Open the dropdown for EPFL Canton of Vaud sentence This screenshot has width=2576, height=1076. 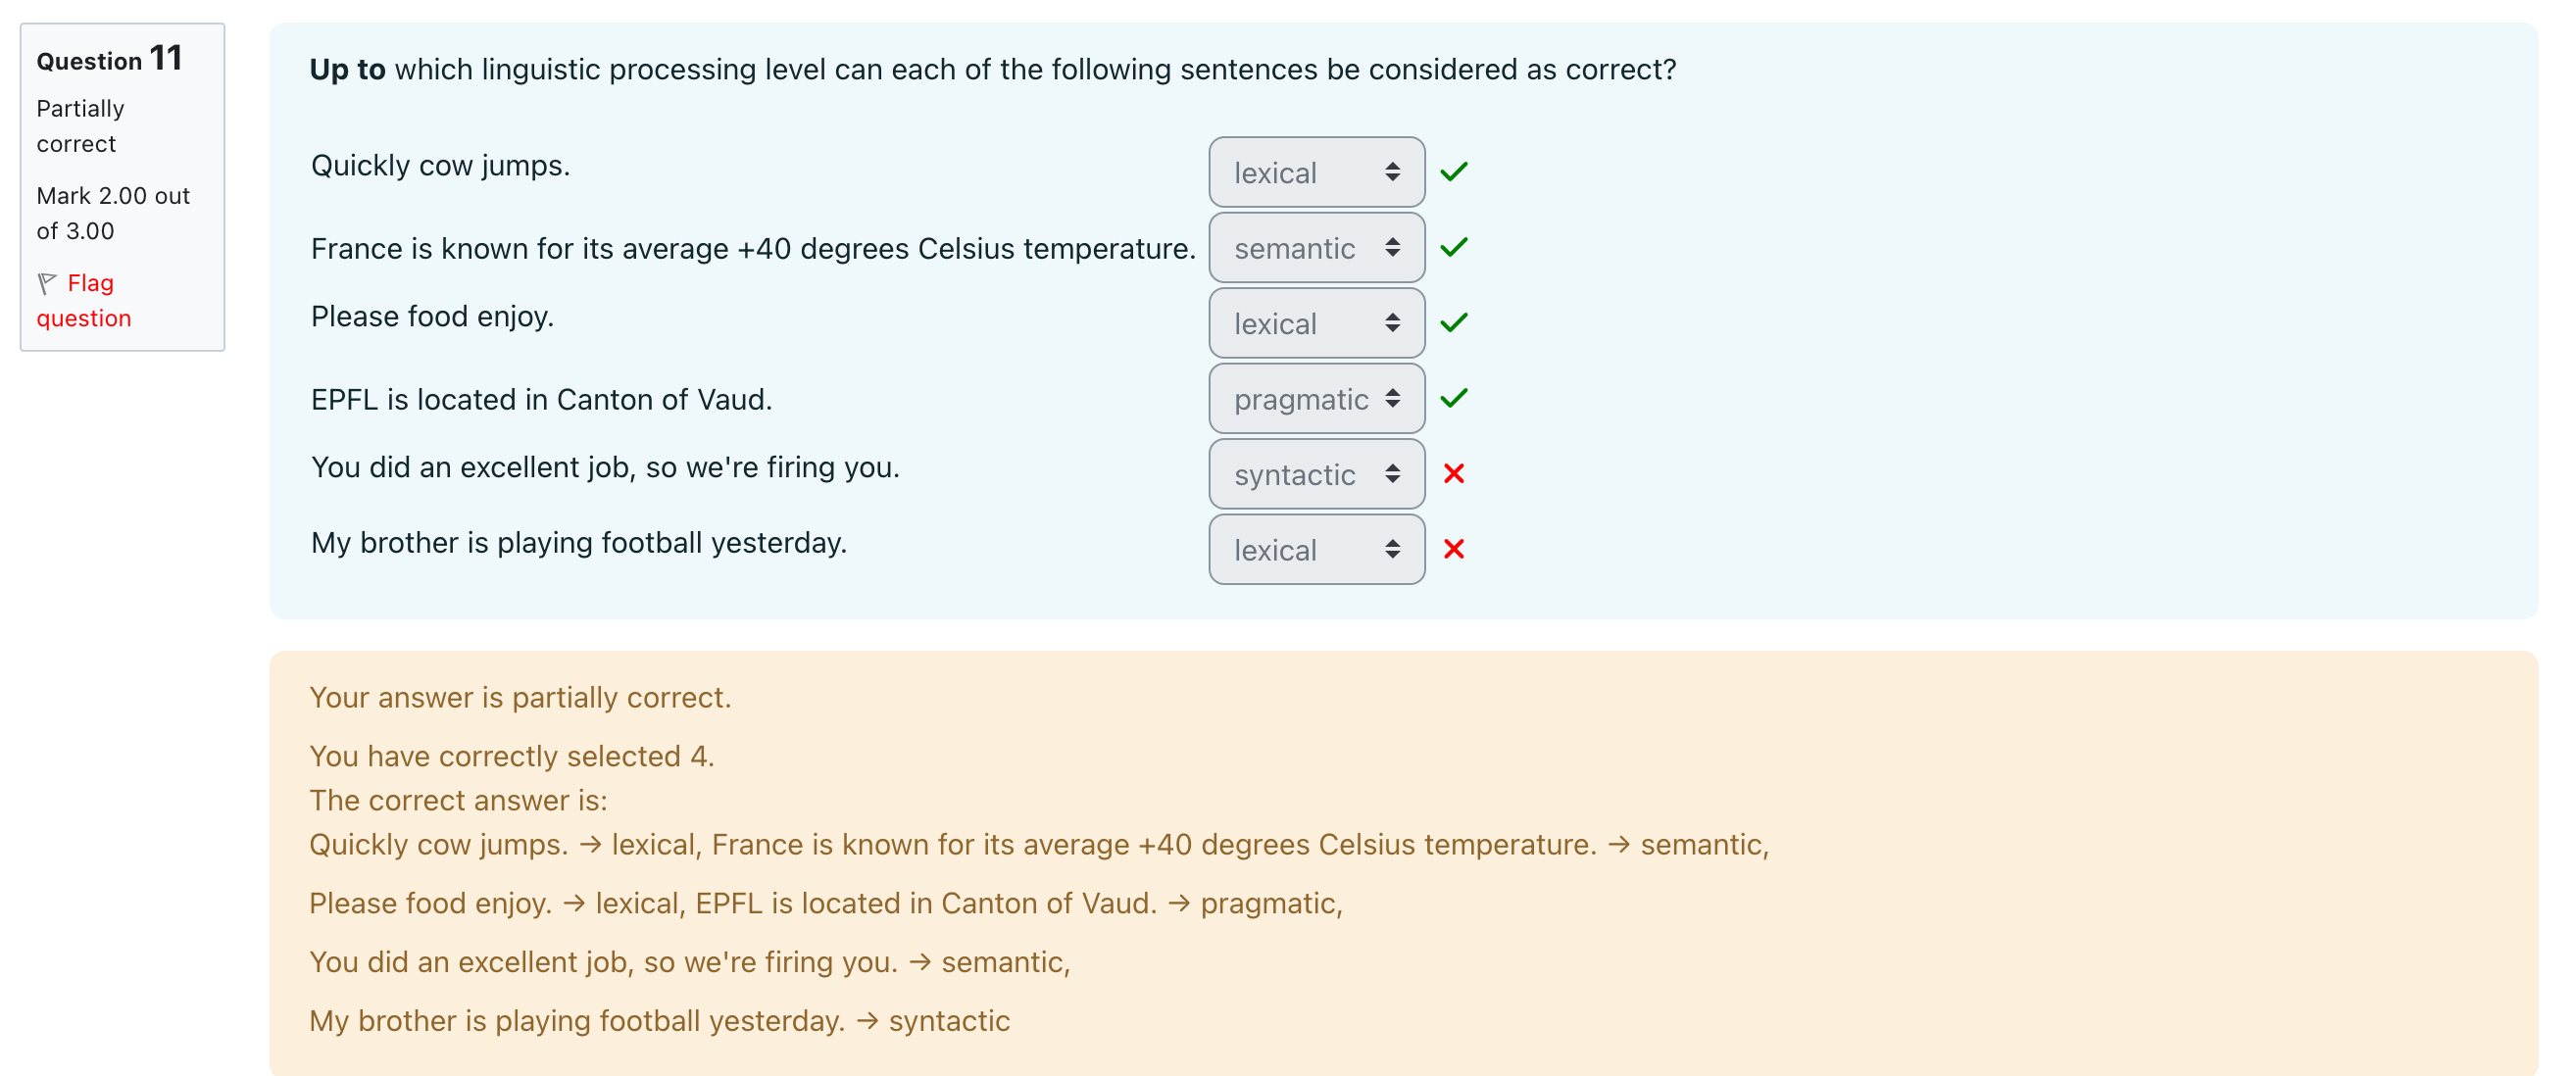[1316, 399]
